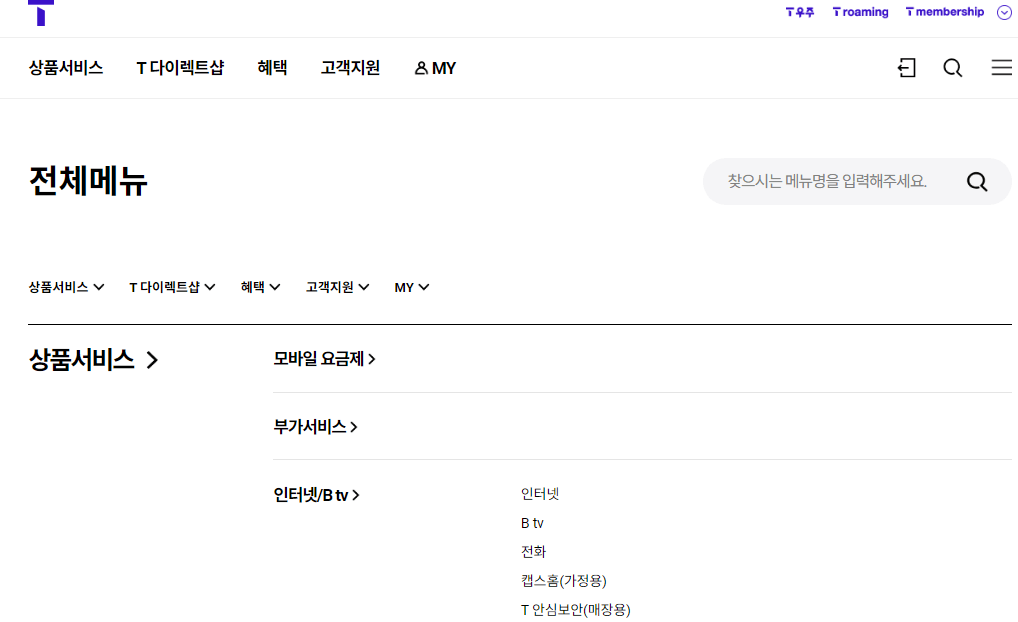This screenshot has width=1018, height=622.
Task: Expand T 다이렉트샵 filter dropdown
Action: click(172, 287)
